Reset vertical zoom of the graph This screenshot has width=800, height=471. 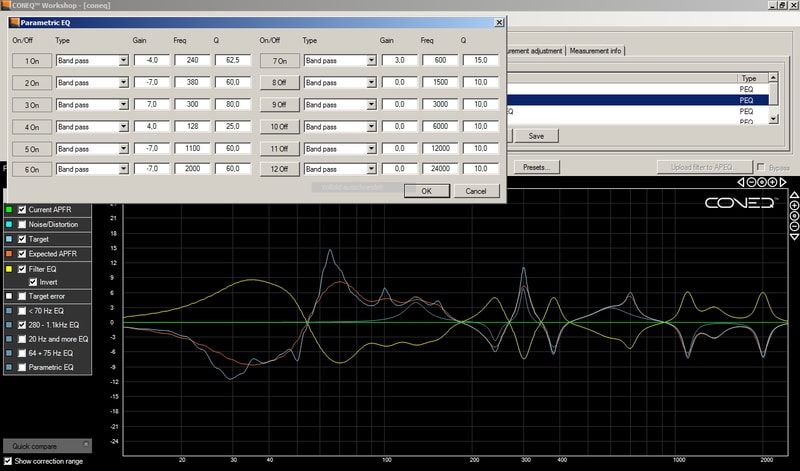coord(794,216)
